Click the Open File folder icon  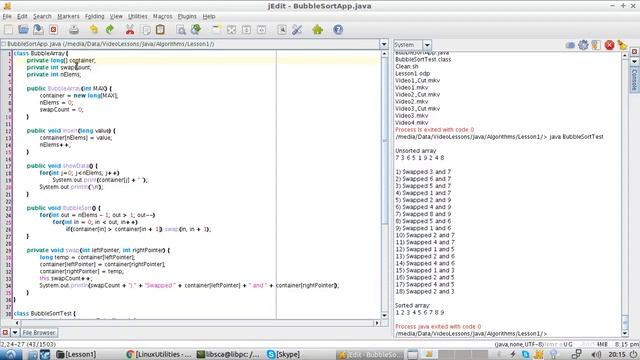coord(23,29)
